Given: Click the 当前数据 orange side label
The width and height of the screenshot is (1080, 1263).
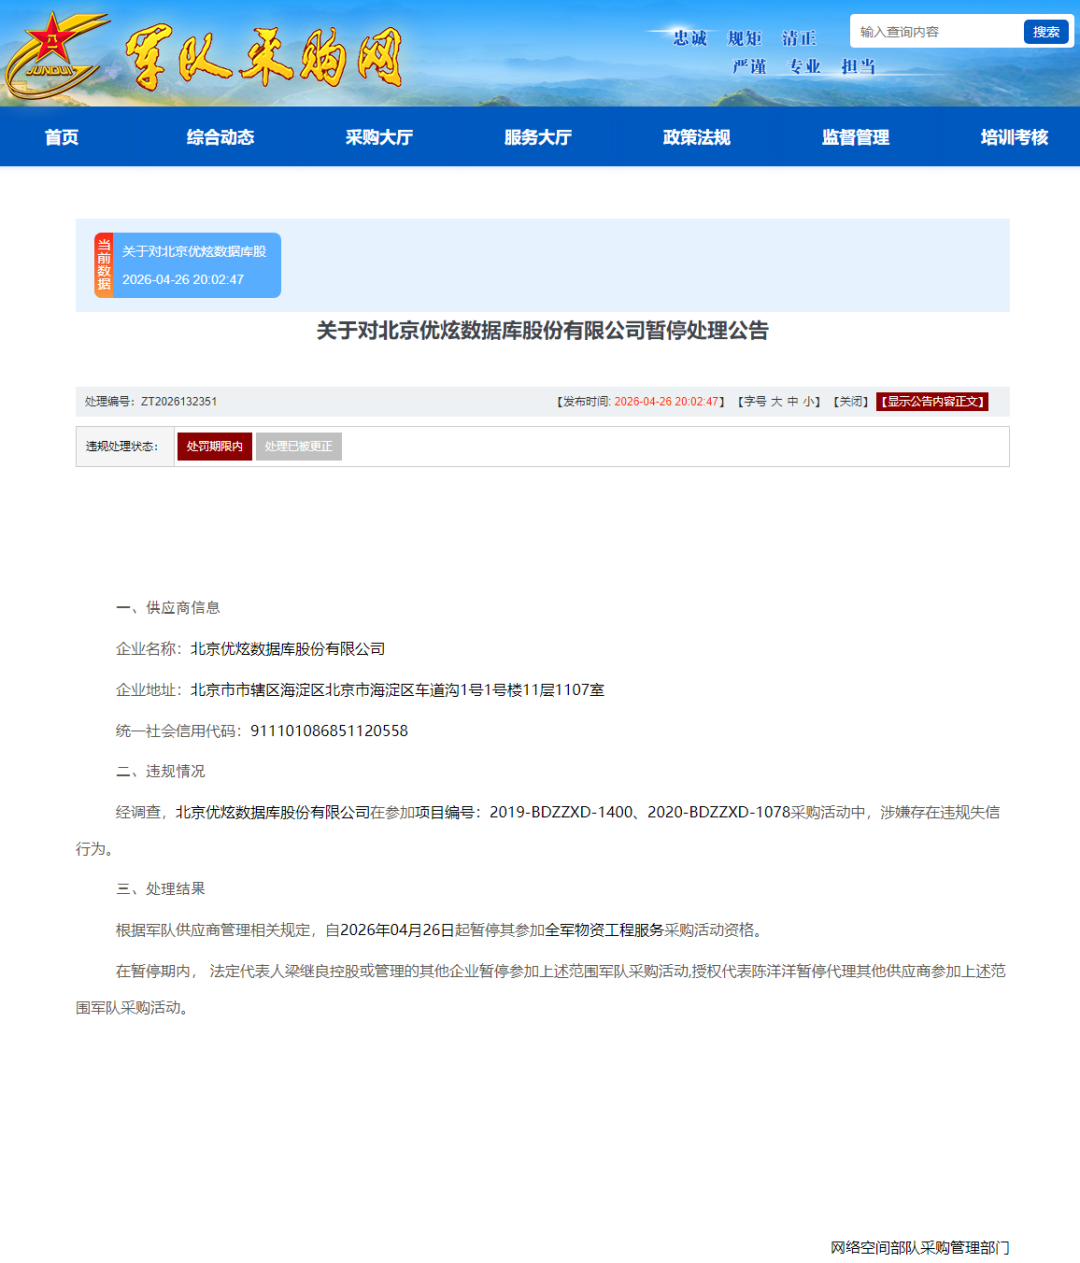Looking at the screenshot, I should (x=103, y=265).
